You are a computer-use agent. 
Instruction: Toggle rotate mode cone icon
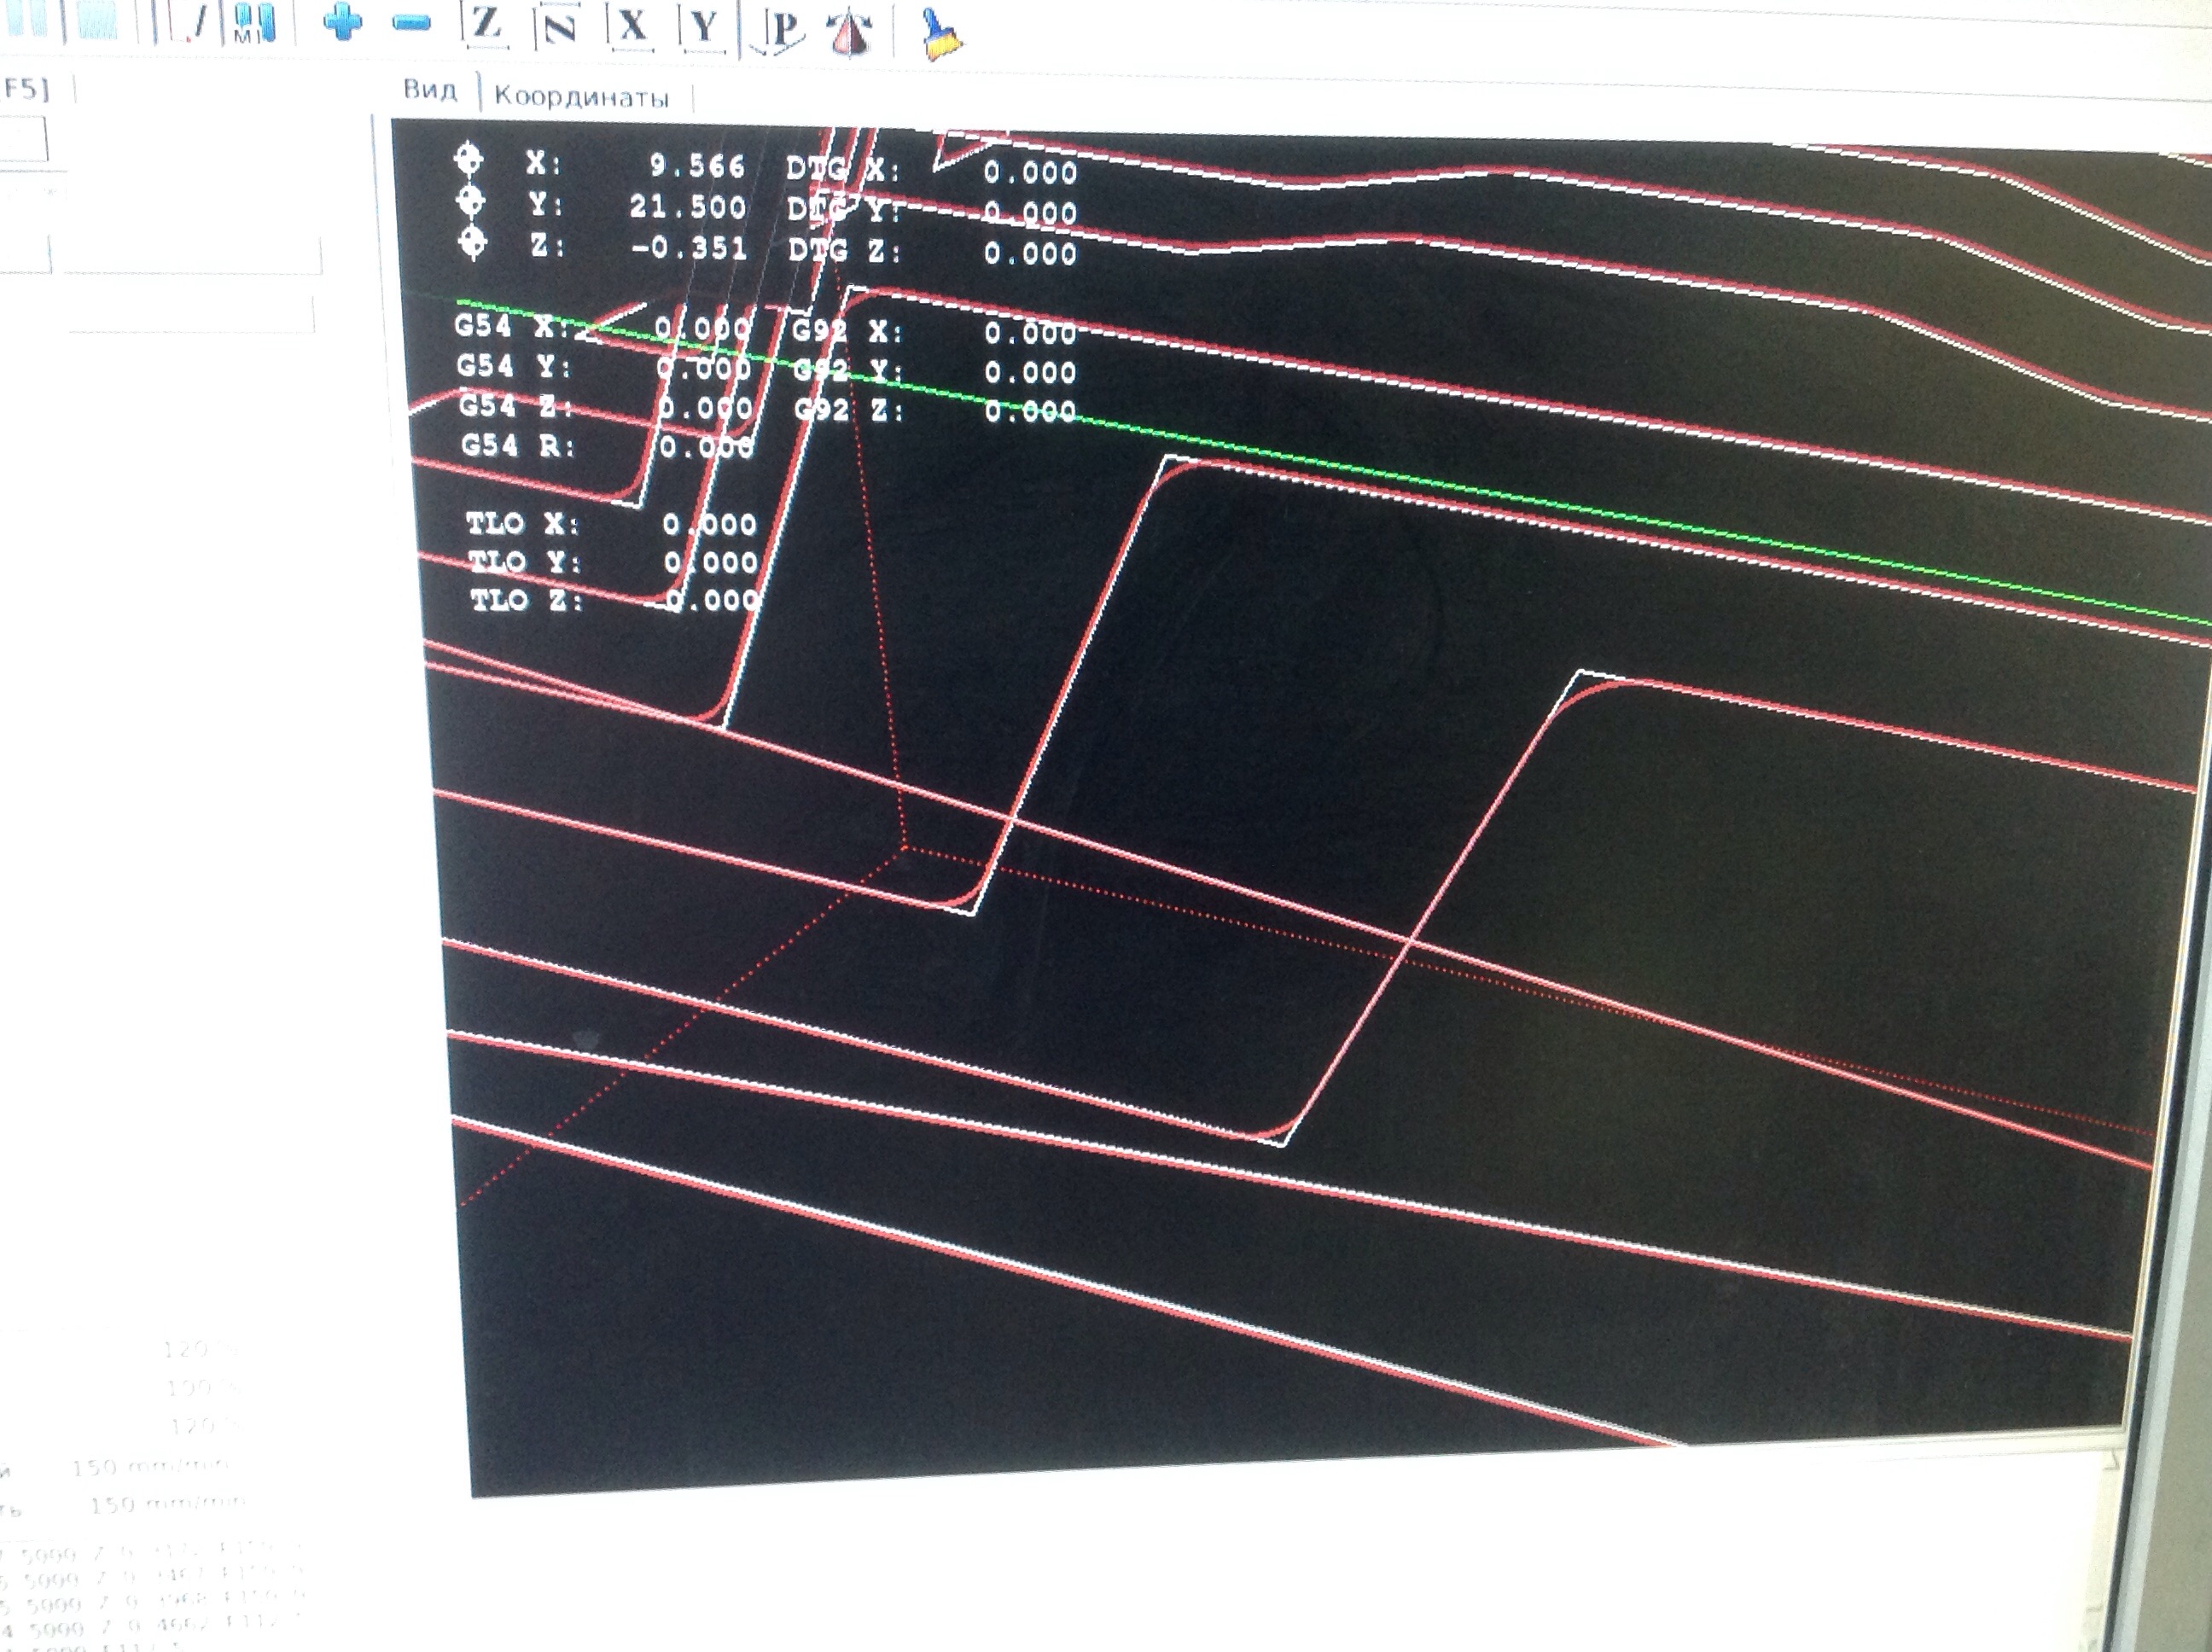(851, 32)
